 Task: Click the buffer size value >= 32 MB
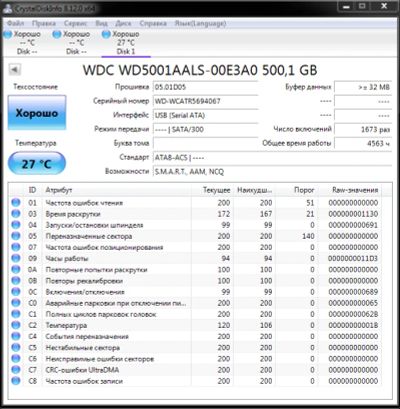363,87
